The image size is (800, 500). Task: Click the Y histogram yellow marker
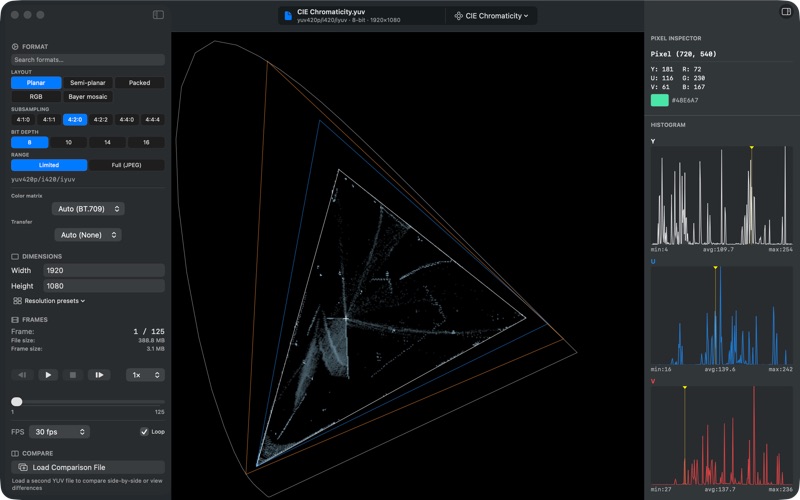752,148
